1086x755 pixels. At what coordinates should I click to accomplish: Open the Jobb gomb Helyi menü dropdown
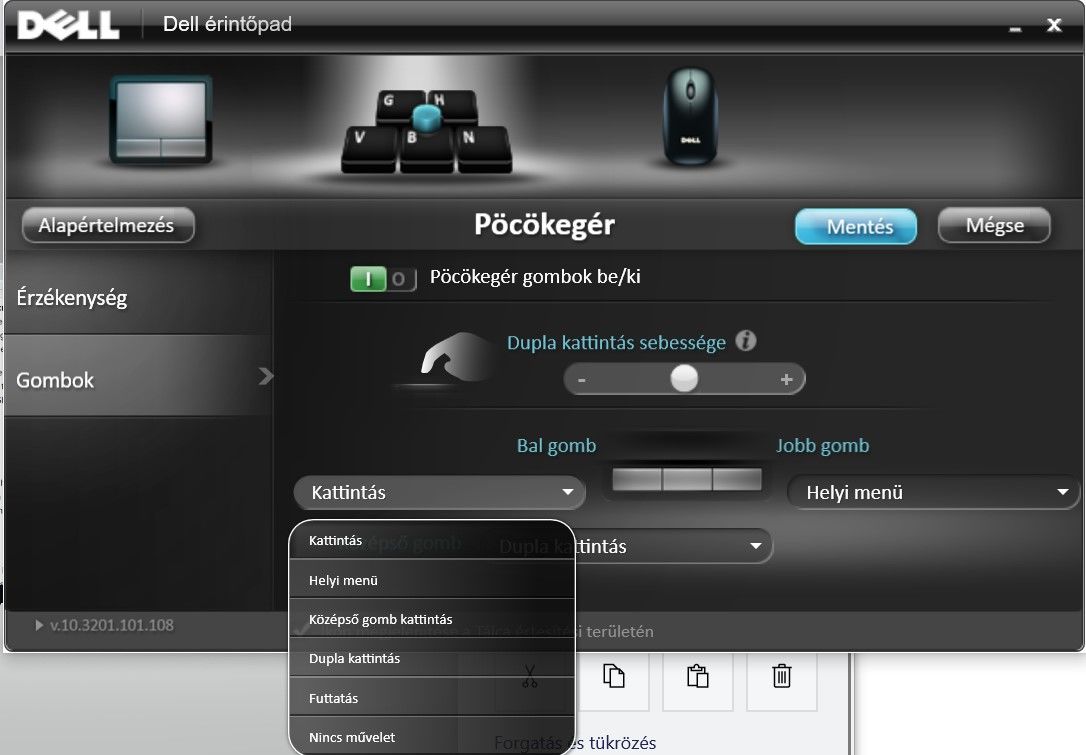(934, 492)
